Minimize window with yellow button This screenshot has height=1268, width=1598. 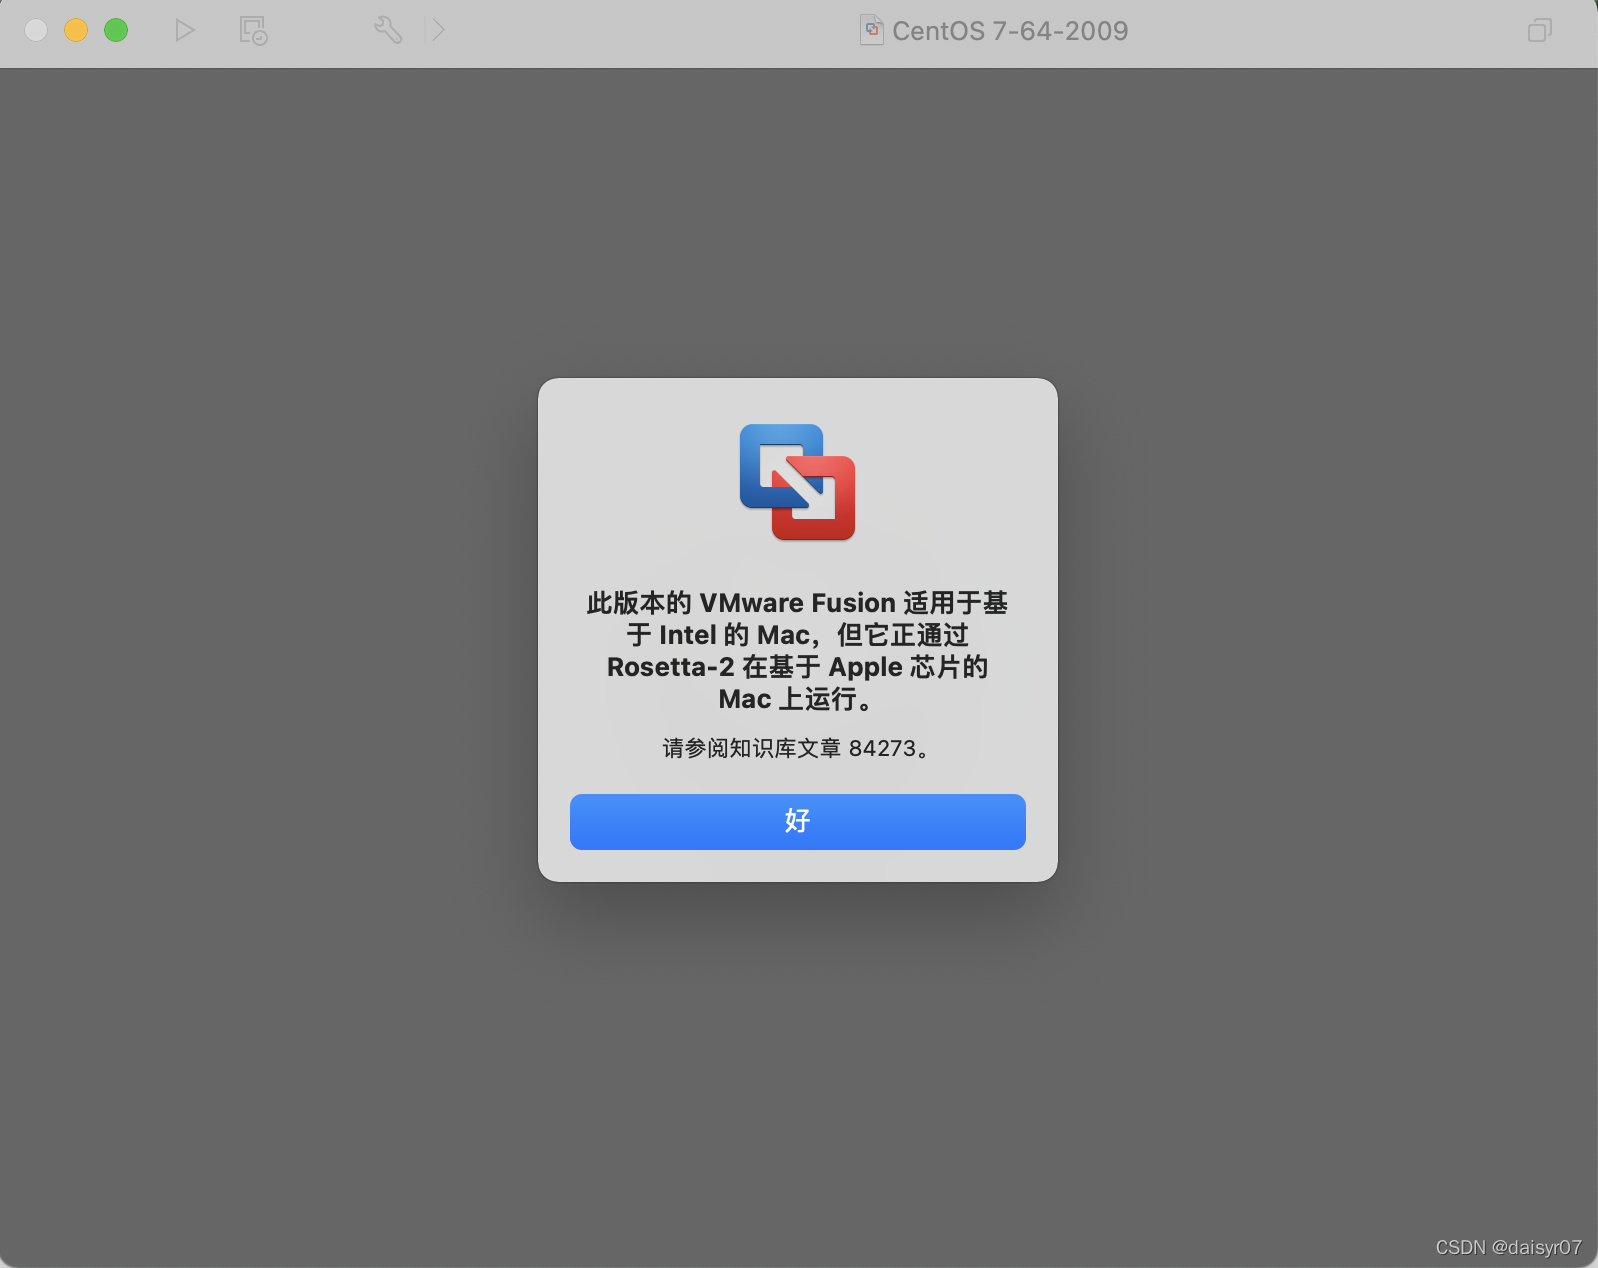76,30
